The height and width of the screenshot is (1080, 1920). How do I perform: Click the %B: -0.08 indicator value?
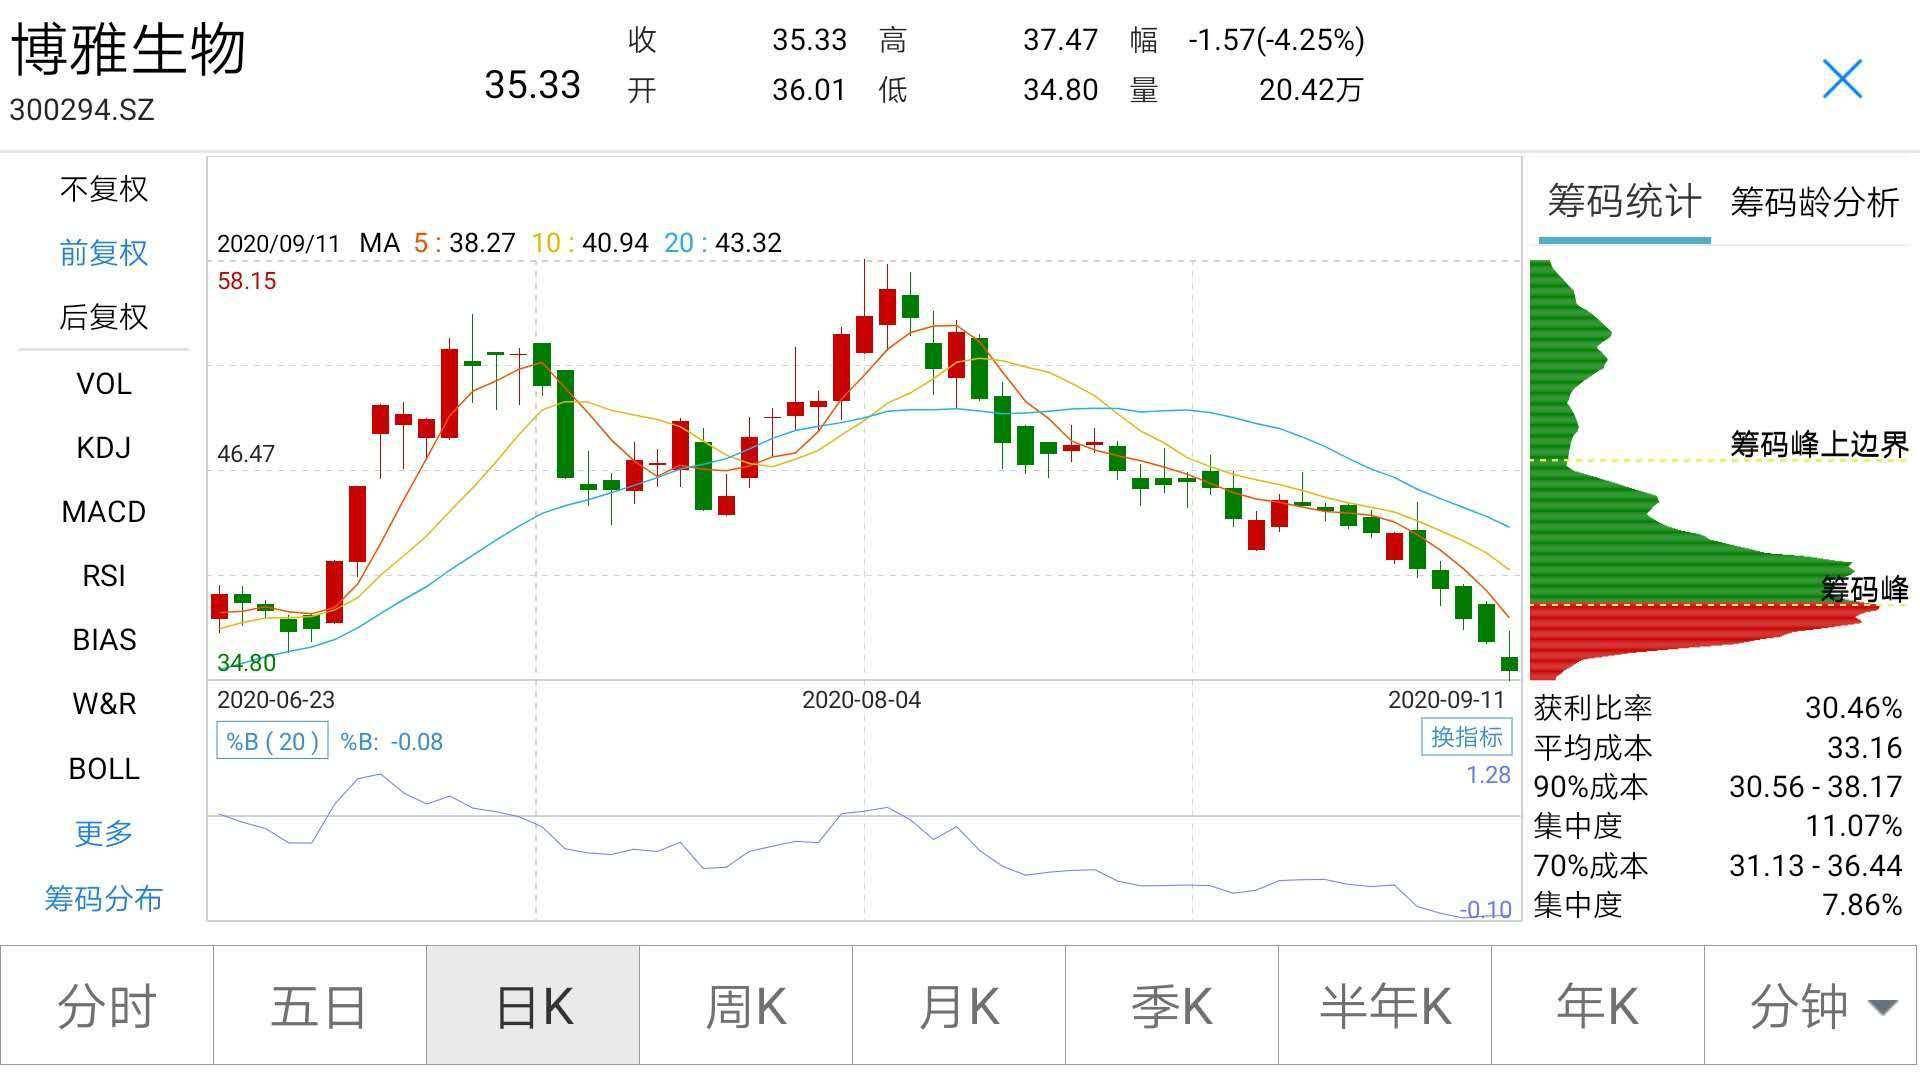(x=391, y=742)
